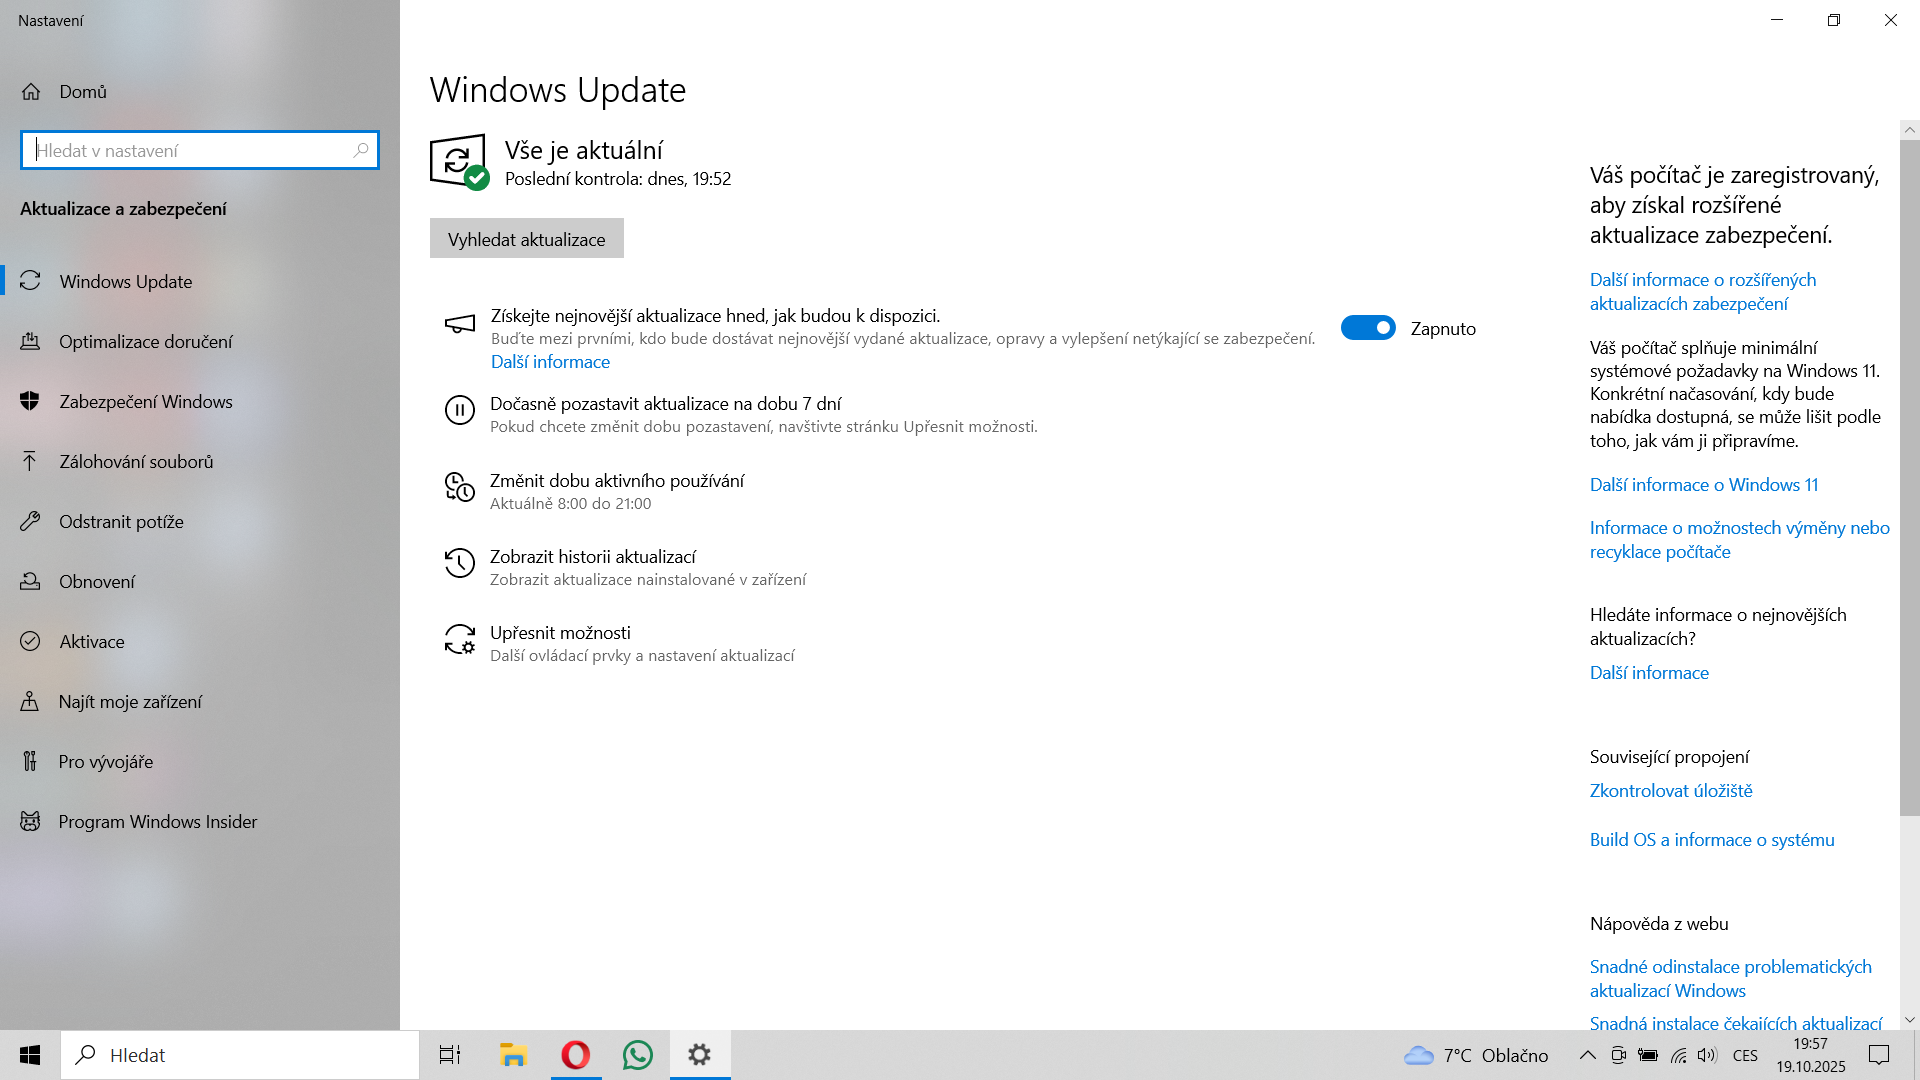Click the Home icon in sidebar
1920x1080 pixels.
tap(31, 92)
